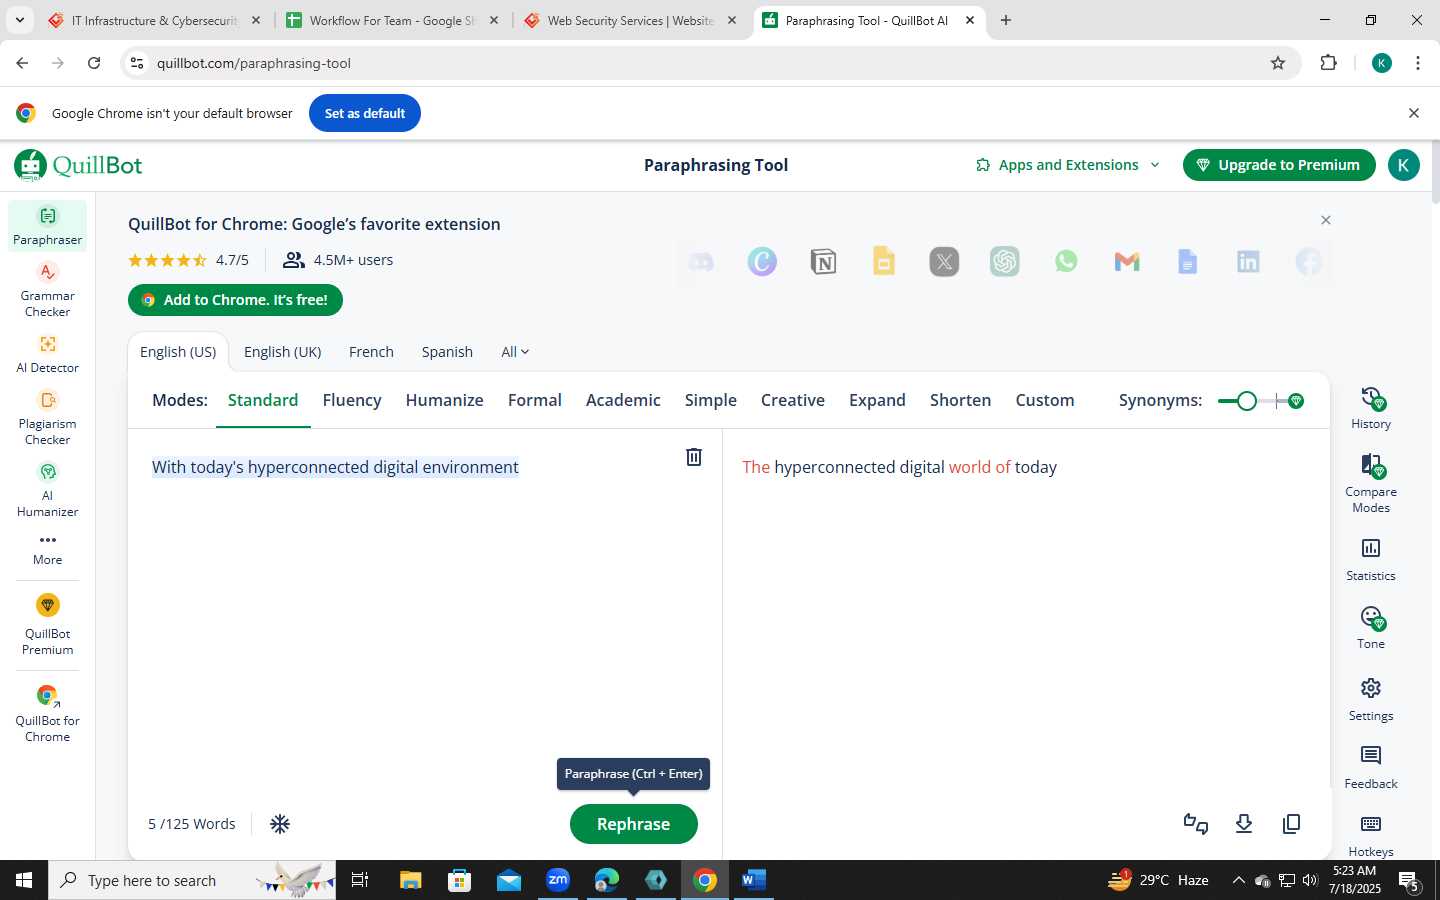The width and height of the screenshot is (1440, 900).
Task: Click the premium end of Synonyms slider
Action: click(x=1296, y=401)
